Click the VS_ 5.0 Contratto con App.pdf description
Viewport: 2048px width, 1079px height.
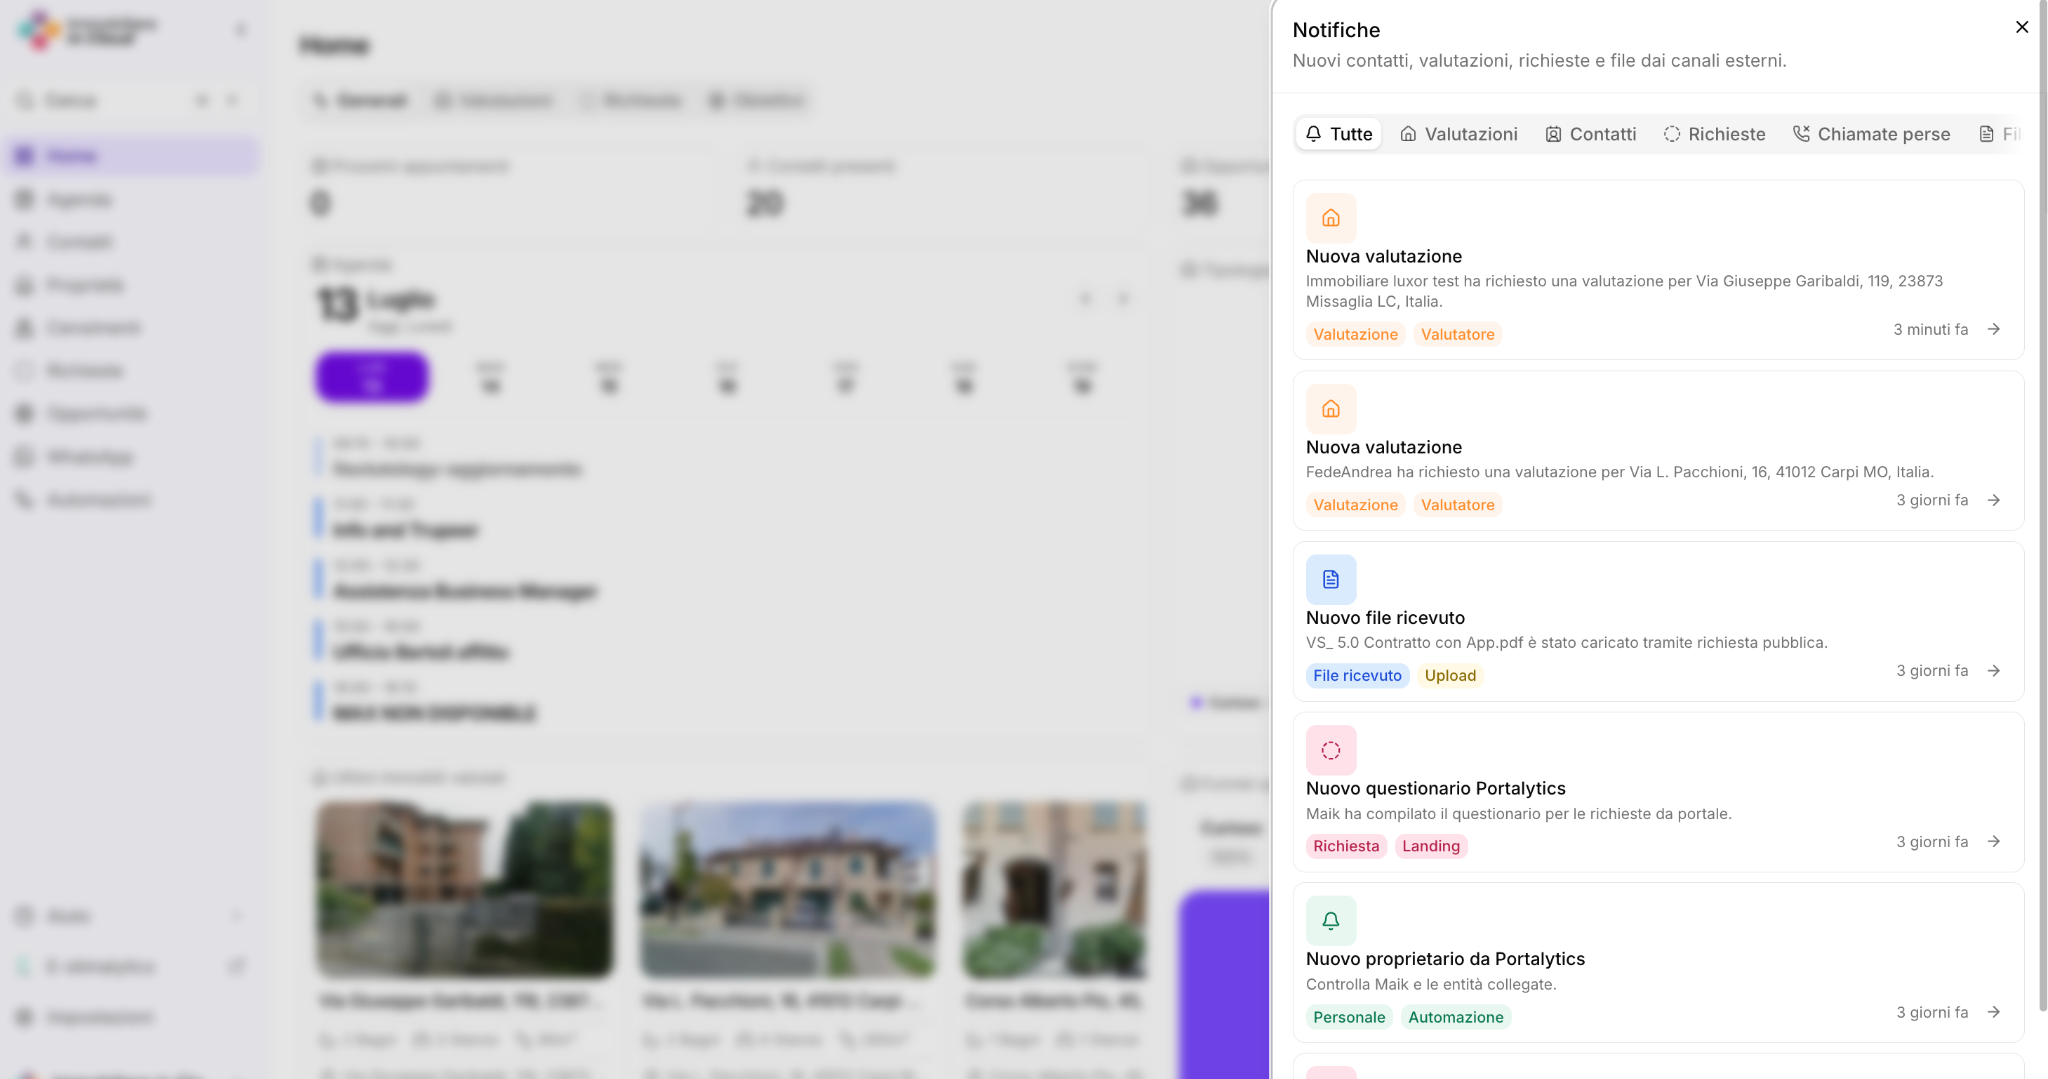click(x=1567, y=643)
